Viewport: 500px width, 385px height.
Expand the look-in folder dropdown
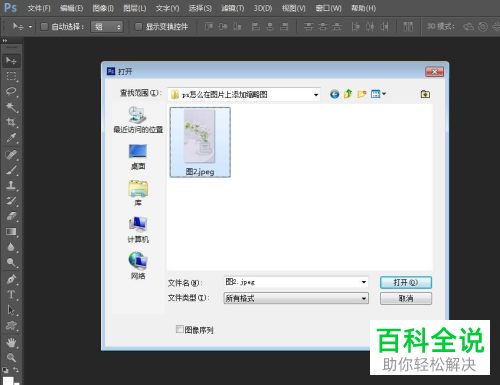pos(315,95)
